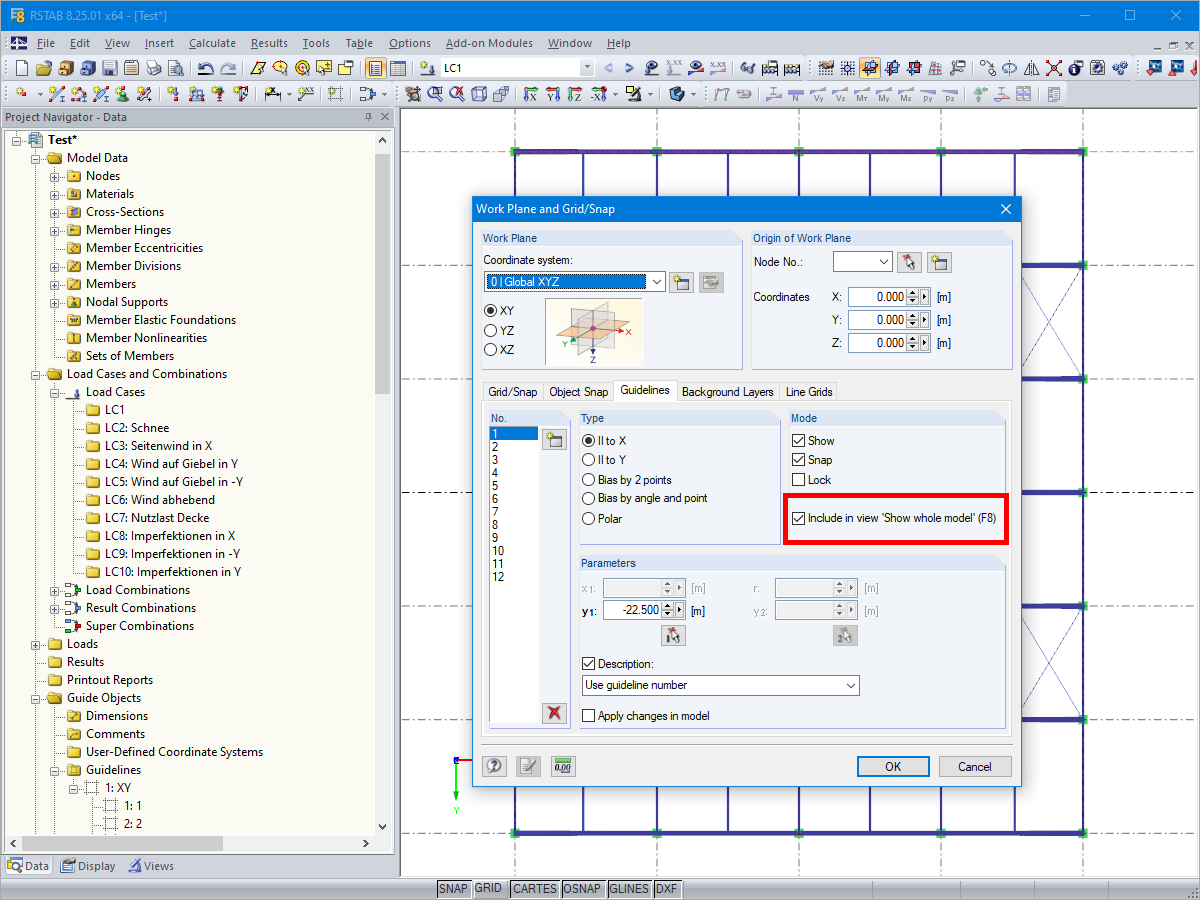Open the Calculate menu
Viewport: 1200px width, 900px height.
tap(212, 43)
